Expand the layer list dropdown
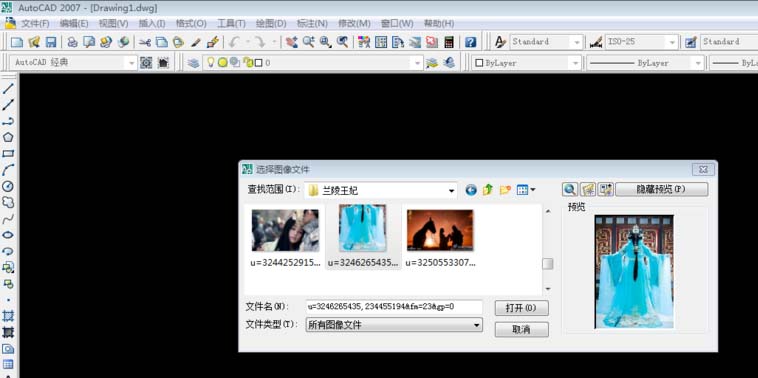This screenshot has height=378, width=758. 418,63
